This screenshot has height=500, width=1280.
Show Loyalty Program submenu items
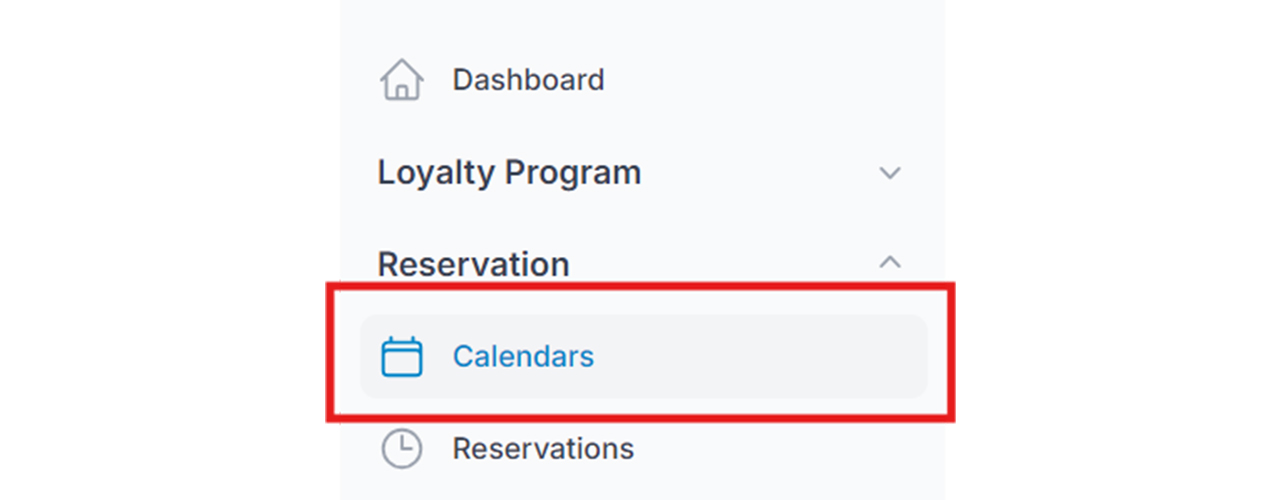tap(890, 173)
